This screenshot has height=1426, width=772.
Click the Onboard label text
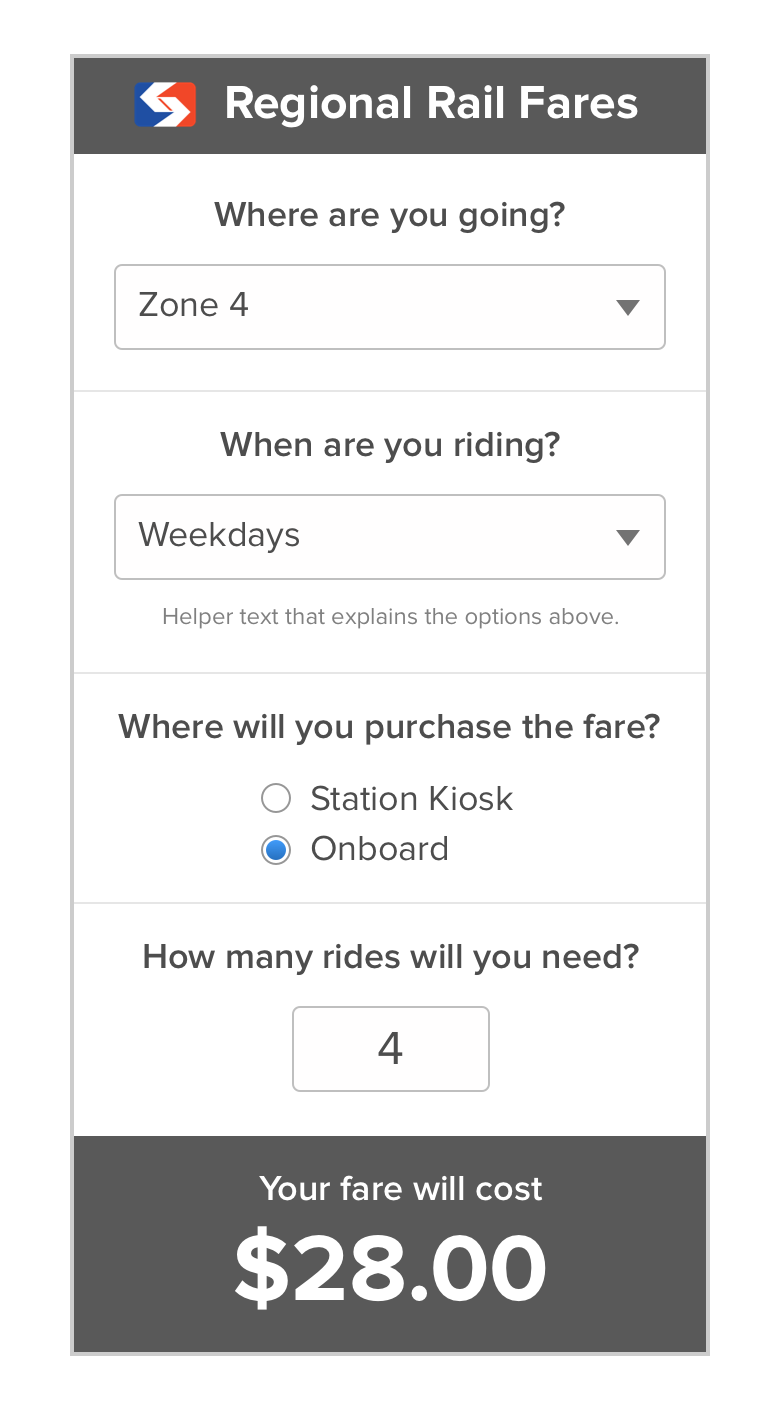[x=379, y=850]
